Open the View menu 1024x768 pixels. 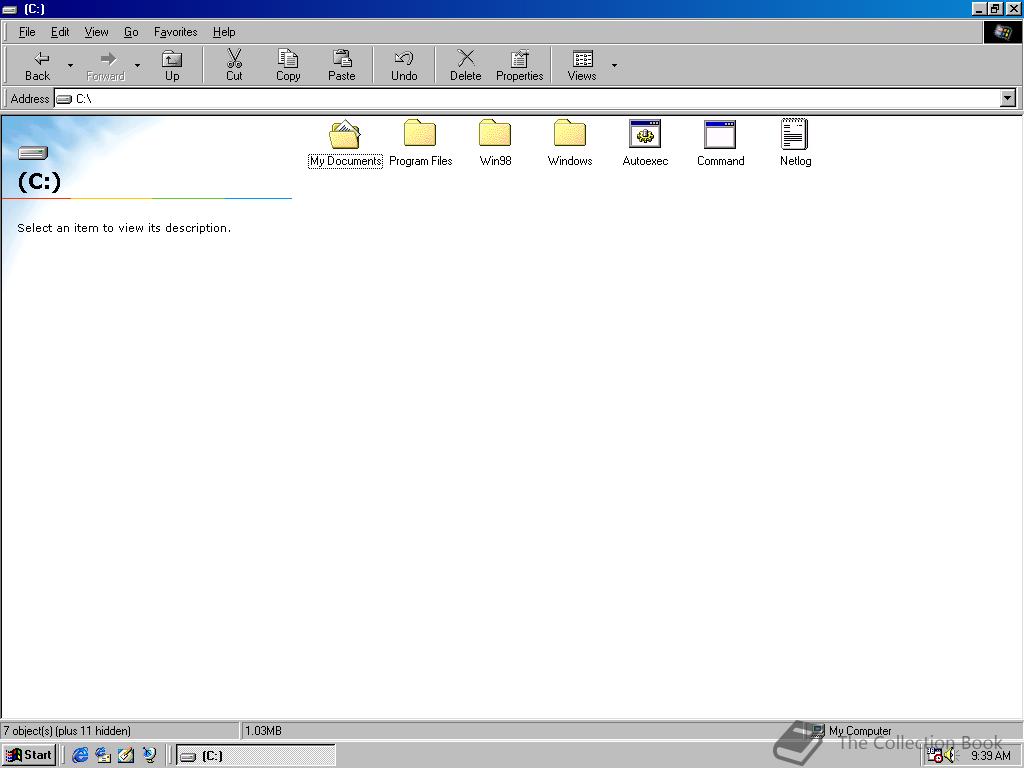(97, 32)
